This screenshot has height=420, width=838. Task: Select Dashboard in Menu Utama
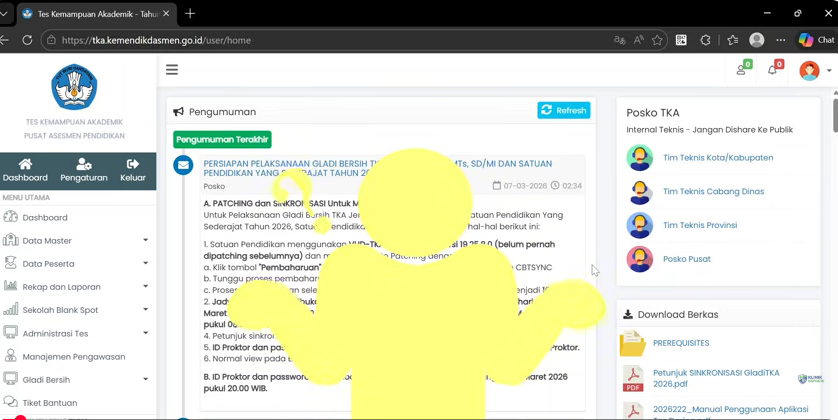pos(45,217)
